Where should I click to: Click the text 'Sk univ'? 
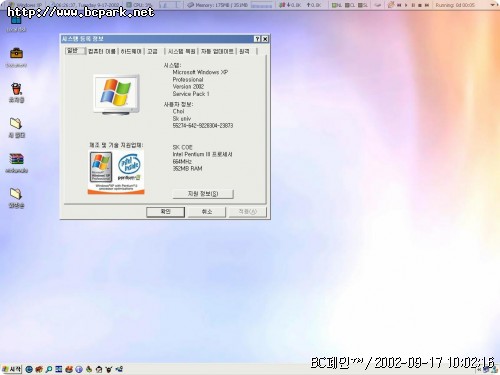[x=182, y=118]
